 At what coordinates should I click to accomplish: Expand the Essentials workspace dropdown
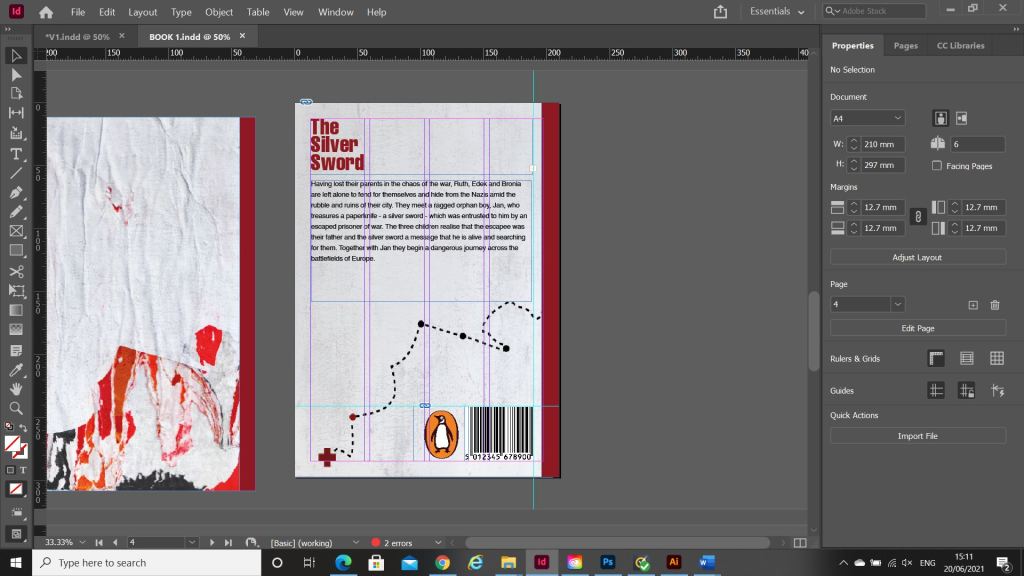[x=778, y=12]
